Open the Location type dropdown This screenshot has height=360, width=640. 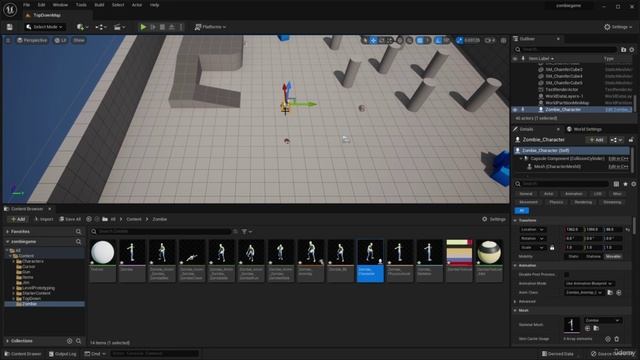[x=533, y=229]
